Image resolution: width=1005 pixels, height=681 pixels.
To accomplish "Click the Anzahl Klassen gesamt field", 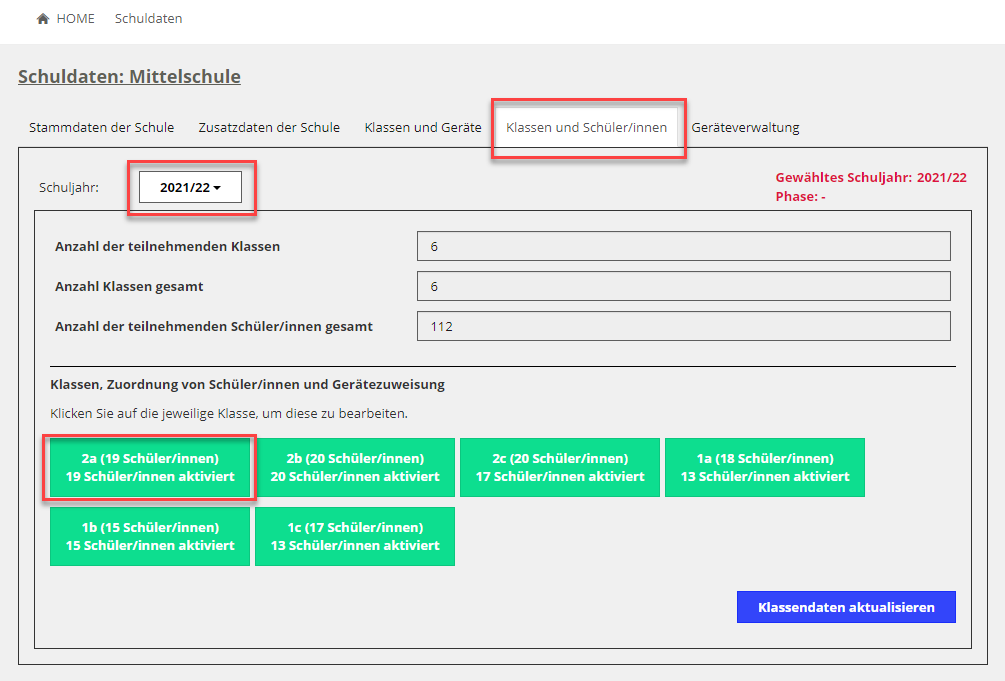I will [683, 287].
